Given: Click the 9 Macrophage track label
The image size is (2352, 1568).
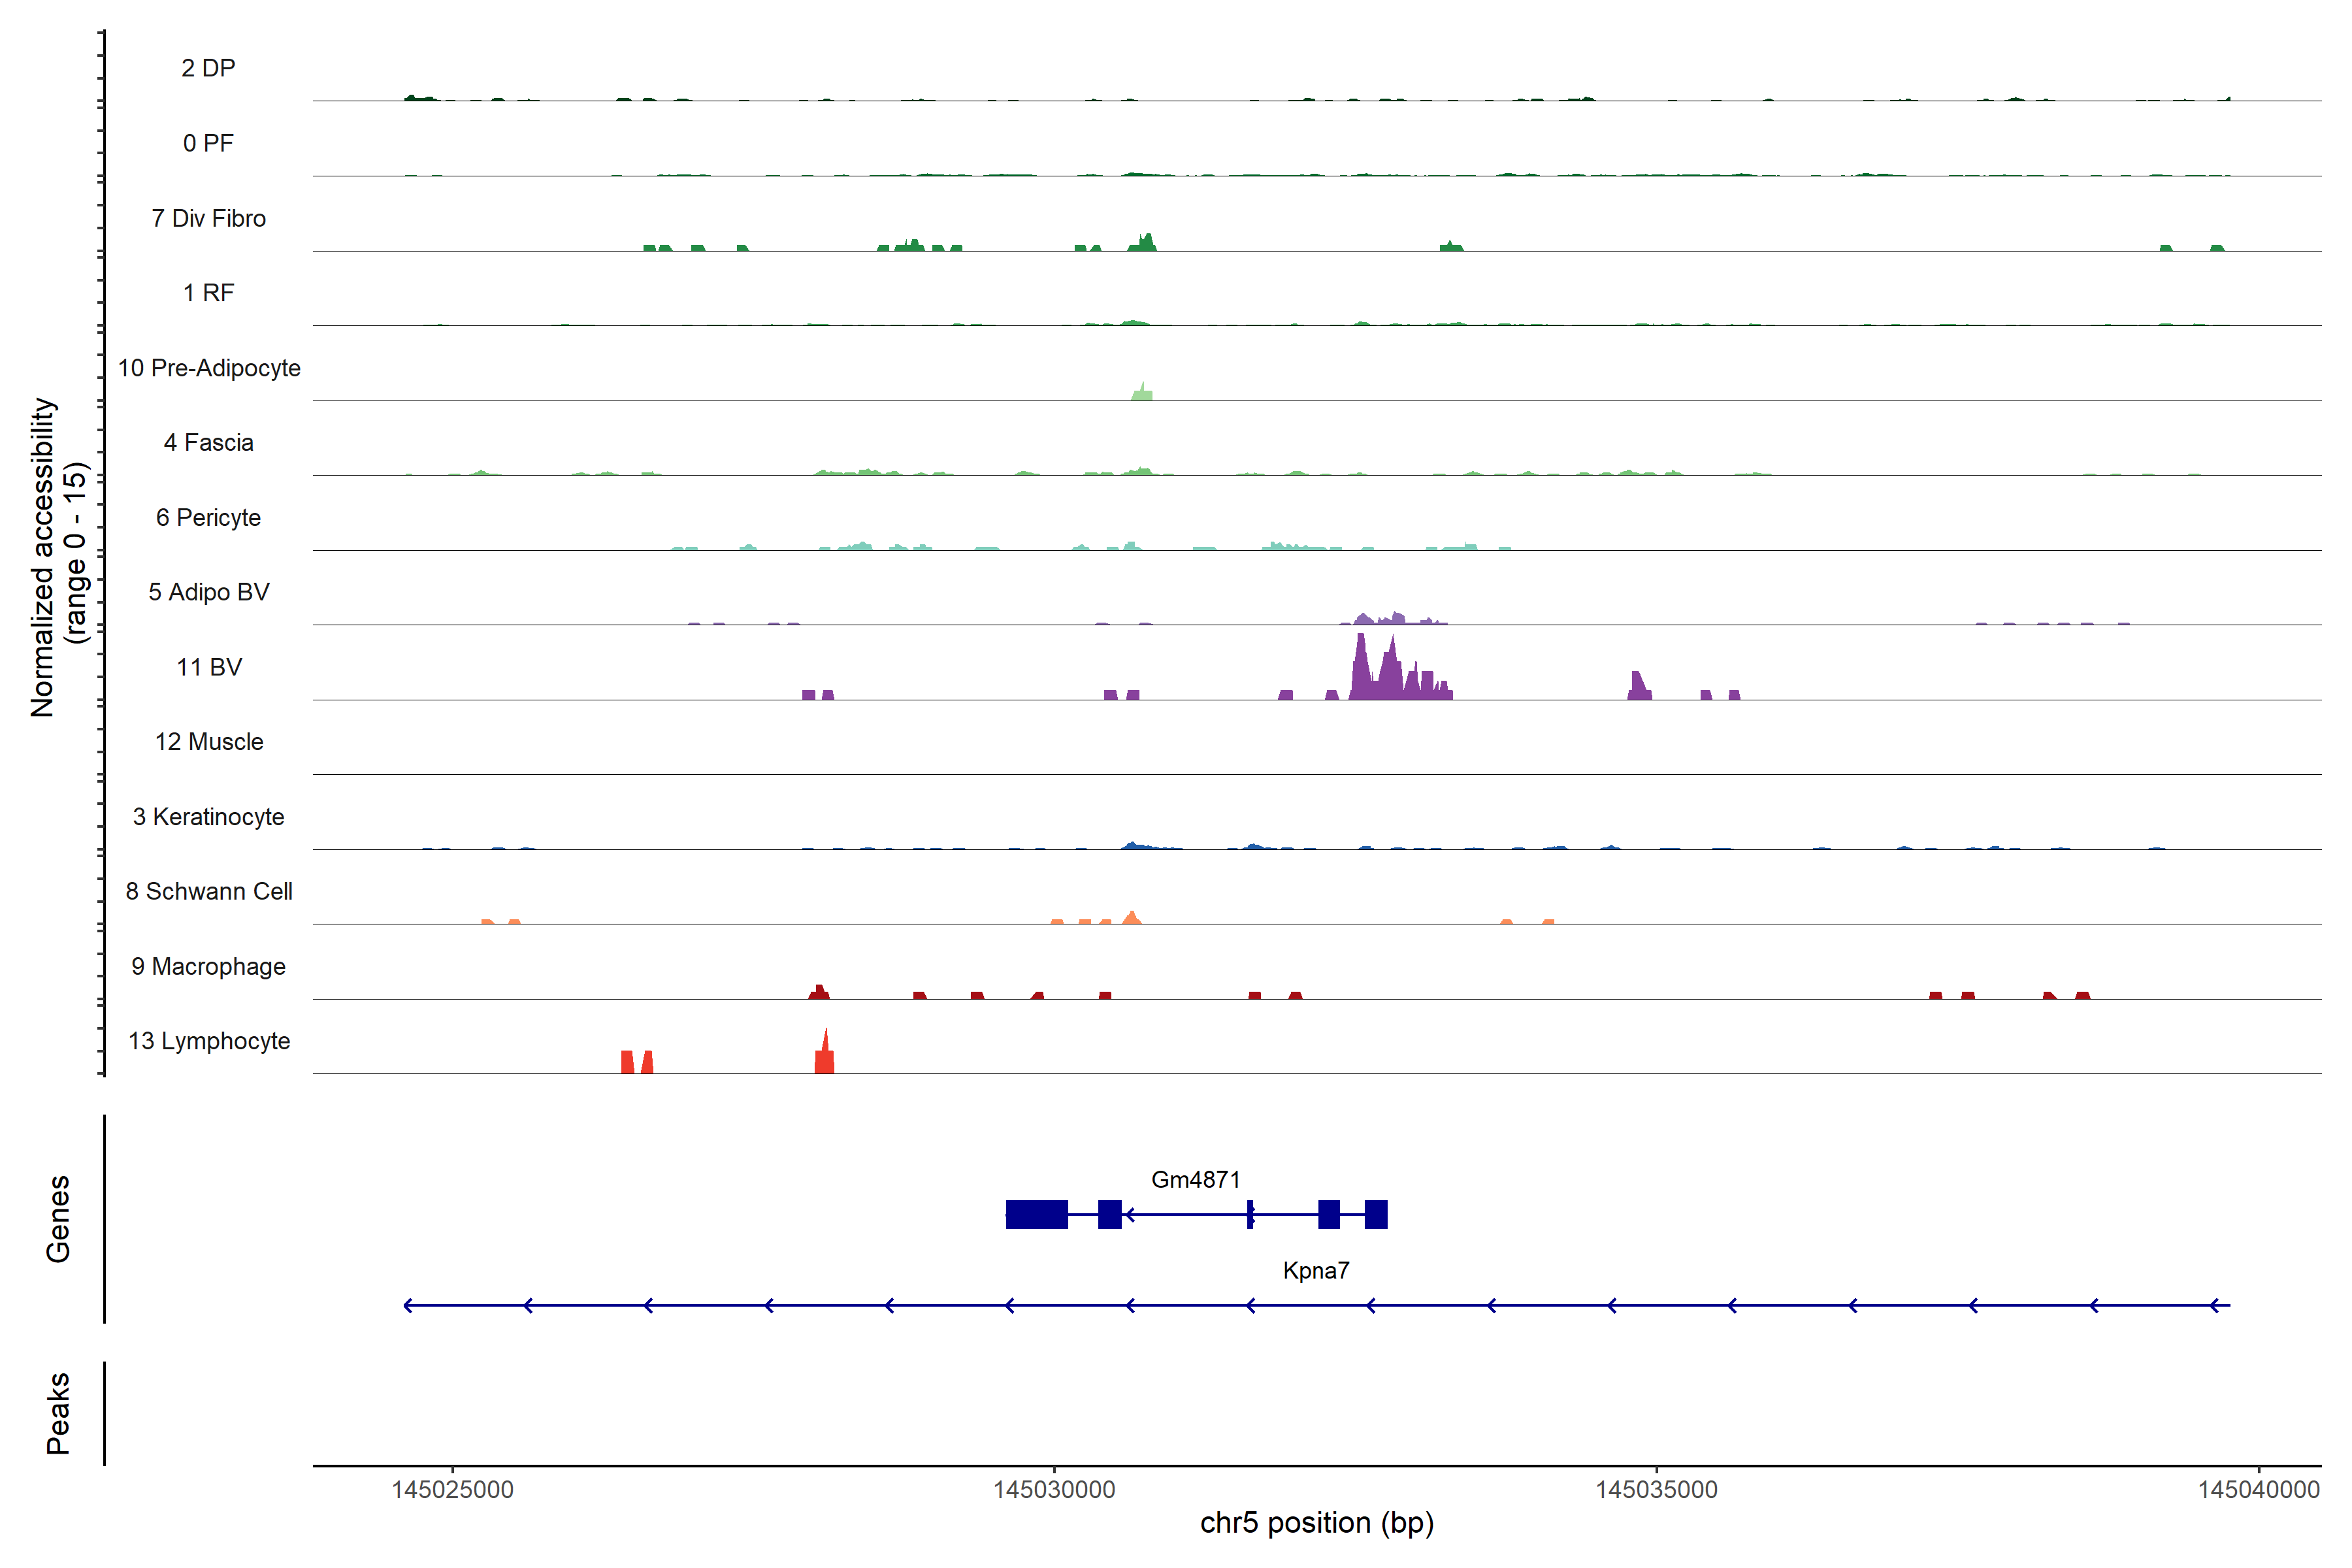Looking at the screenshot, I should point(208,966).
